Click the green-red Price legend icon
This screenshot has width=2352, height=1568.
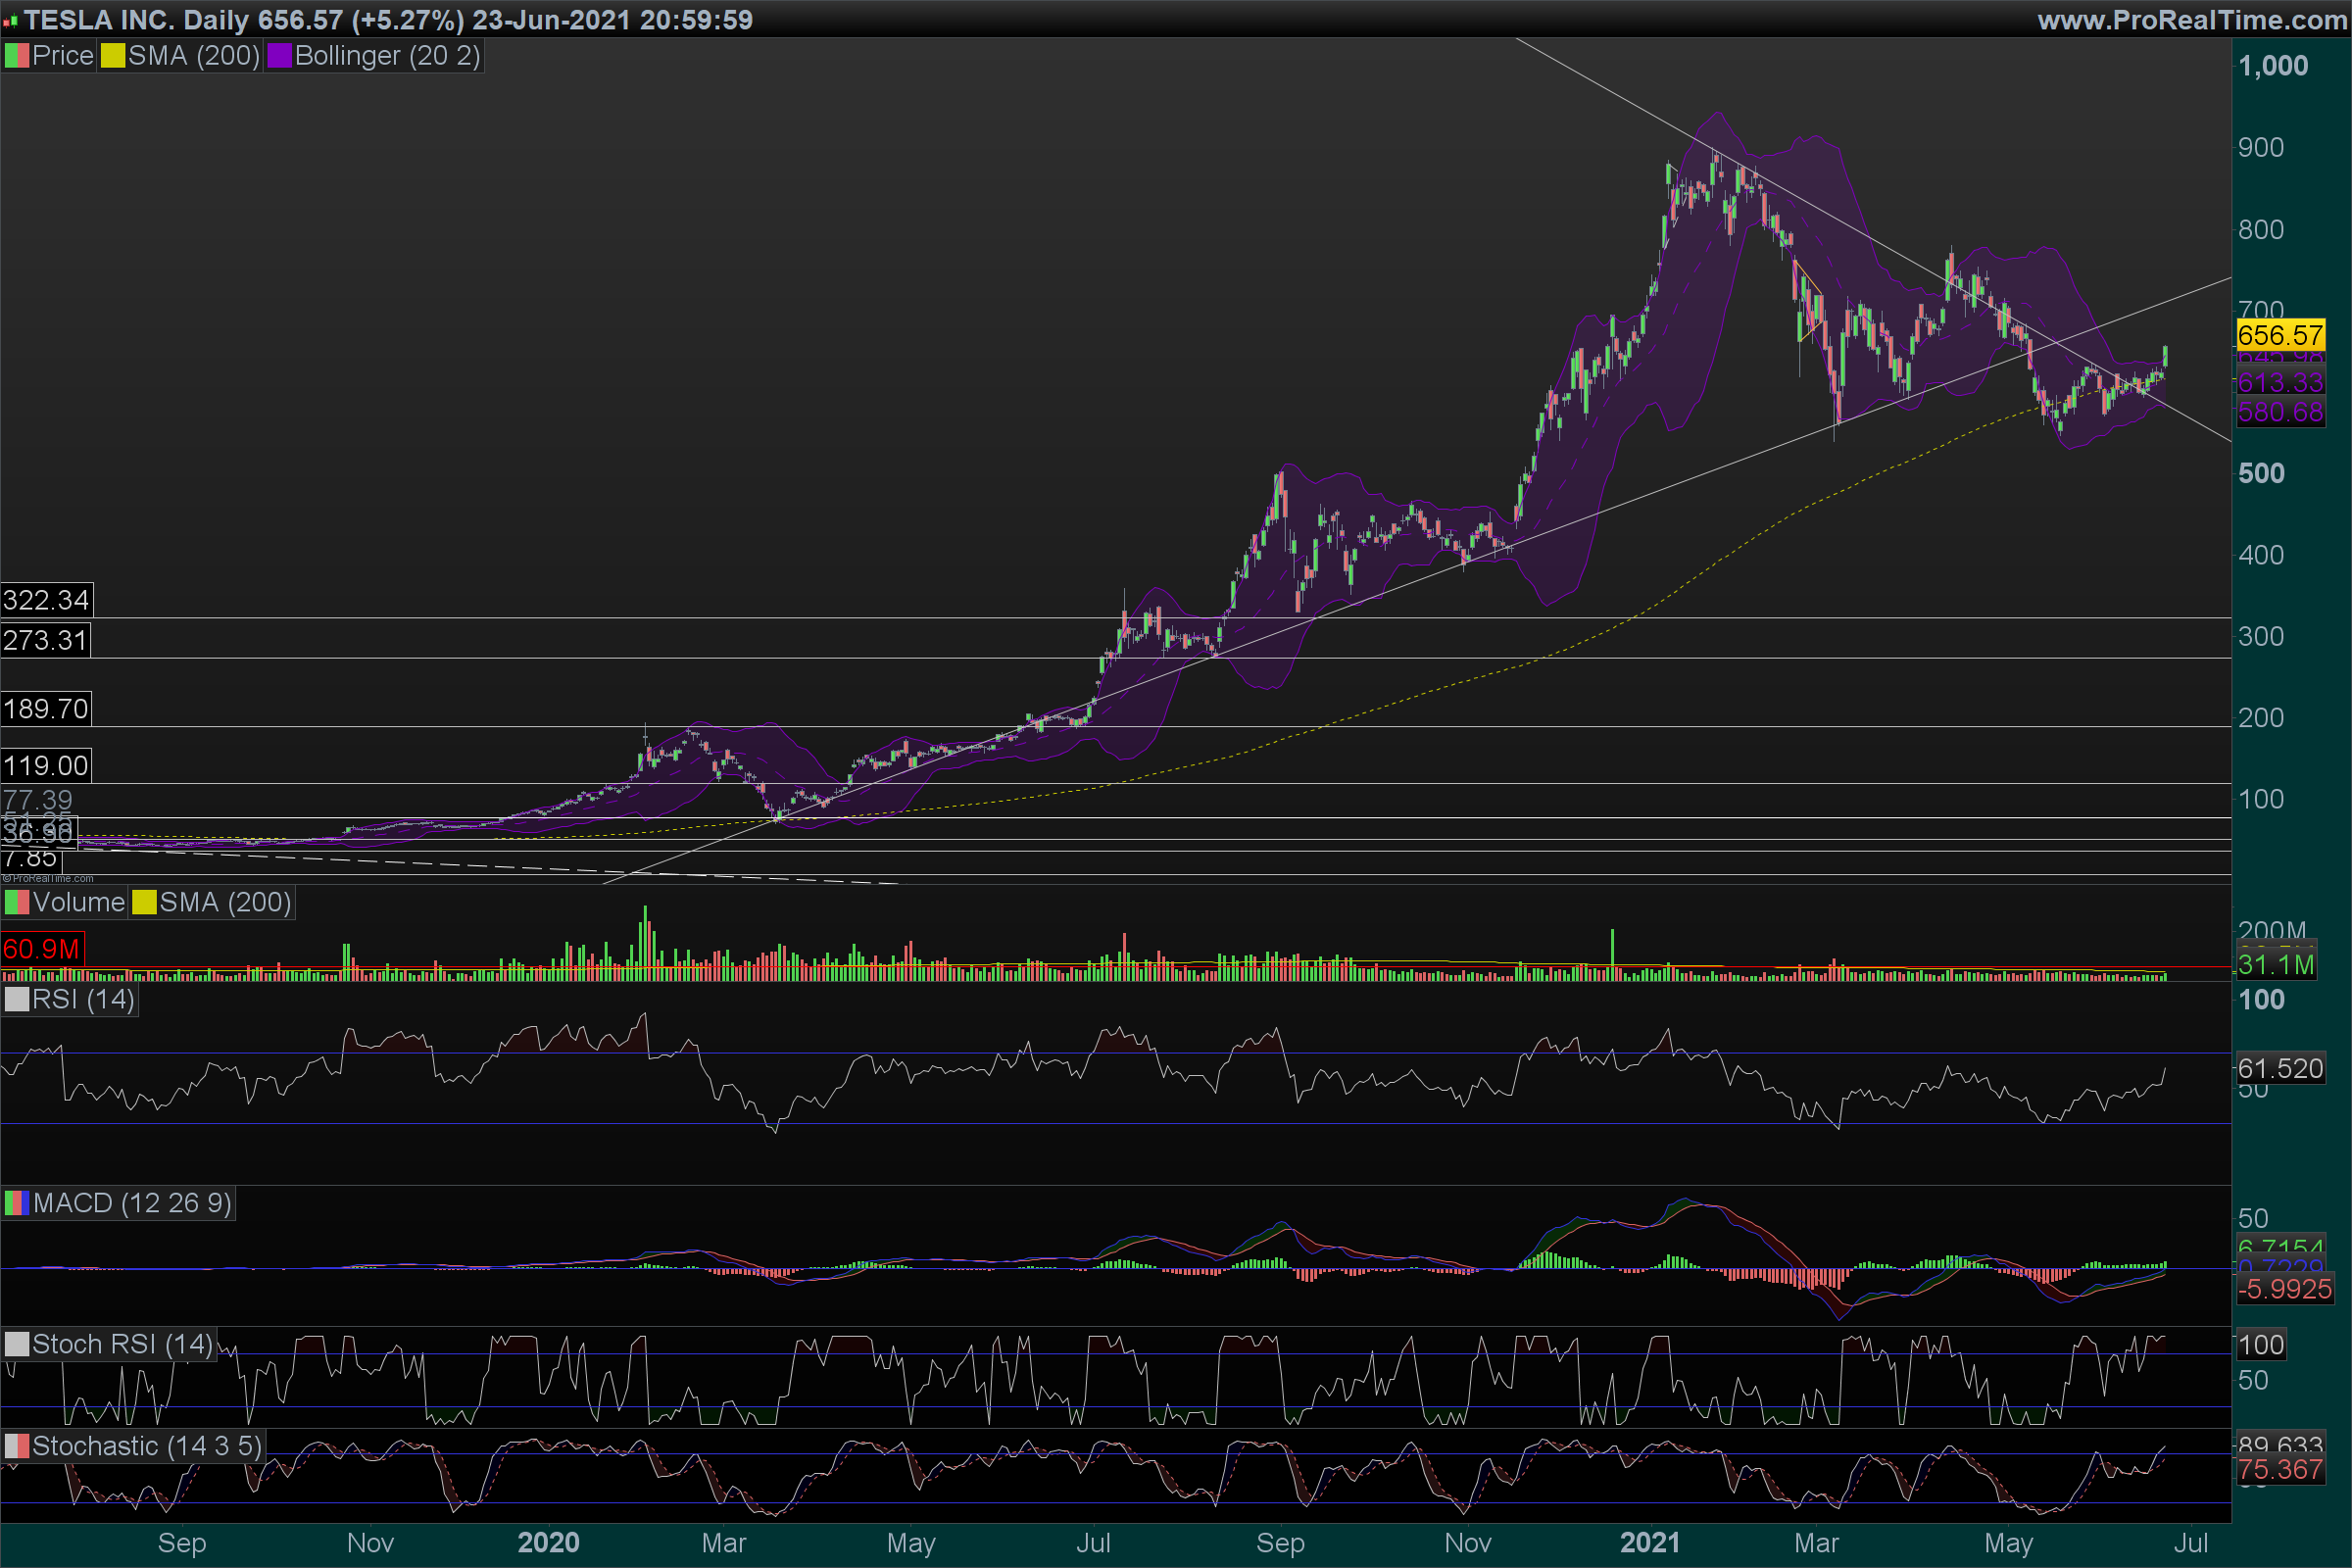point(17,56)
